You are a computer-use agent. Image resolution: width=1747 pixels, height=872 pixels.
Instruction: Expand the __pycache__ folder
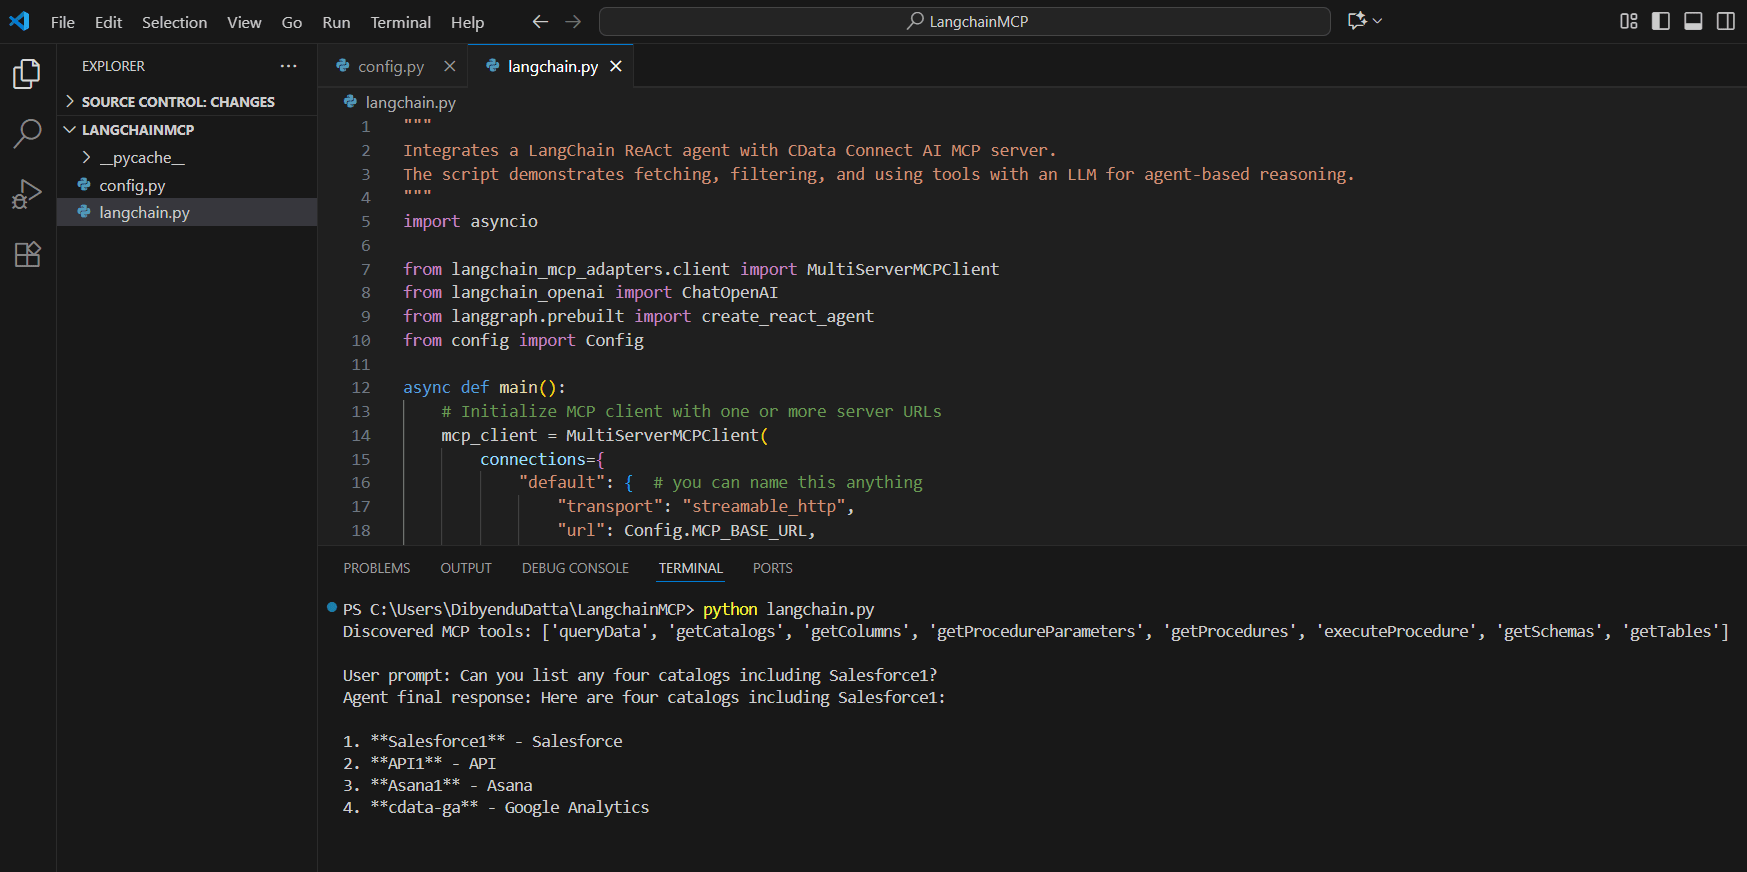pyautogui.click(x=141, y=158)
